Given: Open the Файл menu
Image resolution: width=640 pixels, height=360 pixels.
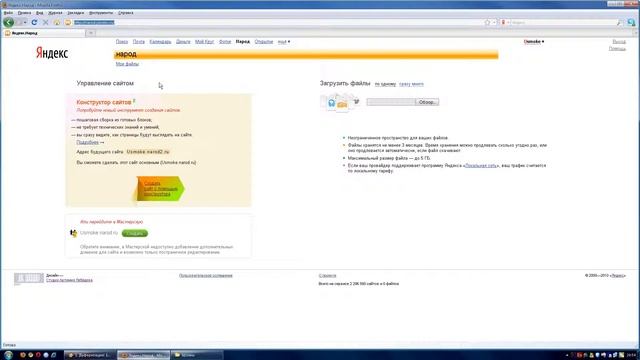Looking at the screenshot, I should (8, 13).
